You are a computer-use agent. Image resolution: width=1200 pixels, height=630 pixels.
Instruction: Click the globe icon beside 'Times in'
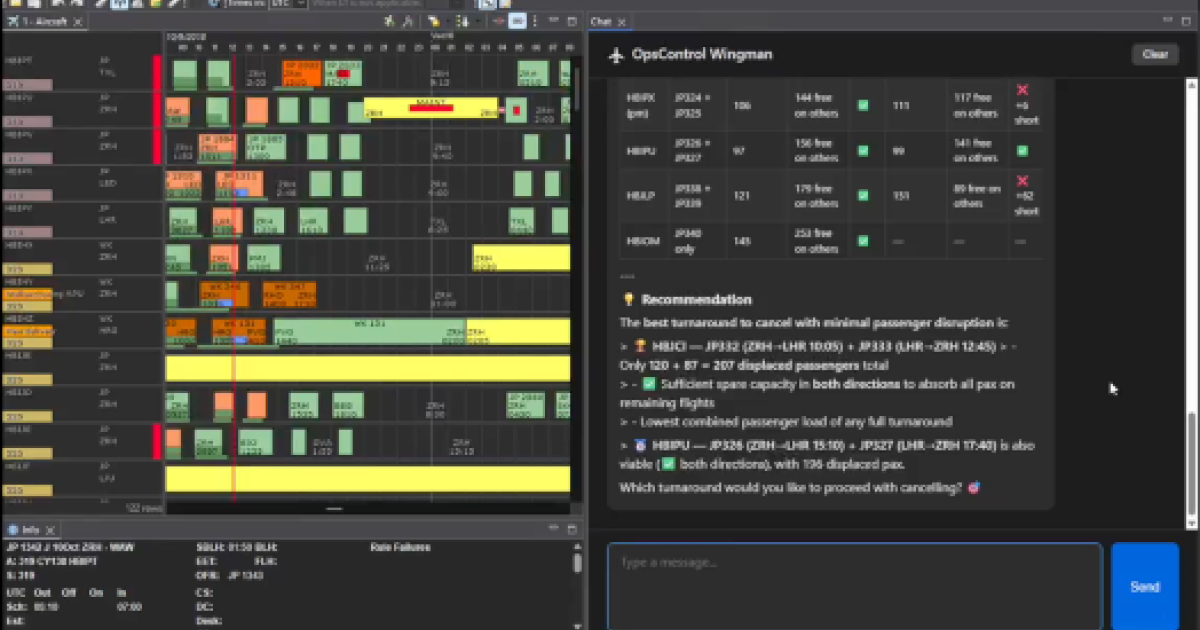(x=215, y=4)
